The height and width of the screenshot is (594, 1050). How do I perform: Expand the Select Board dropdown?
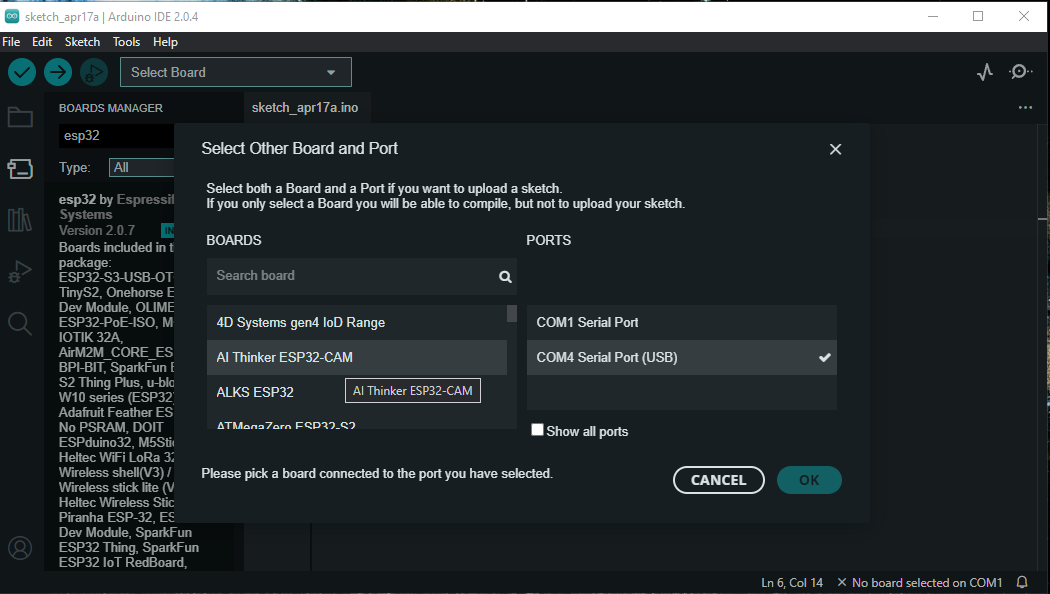point(236,72)
